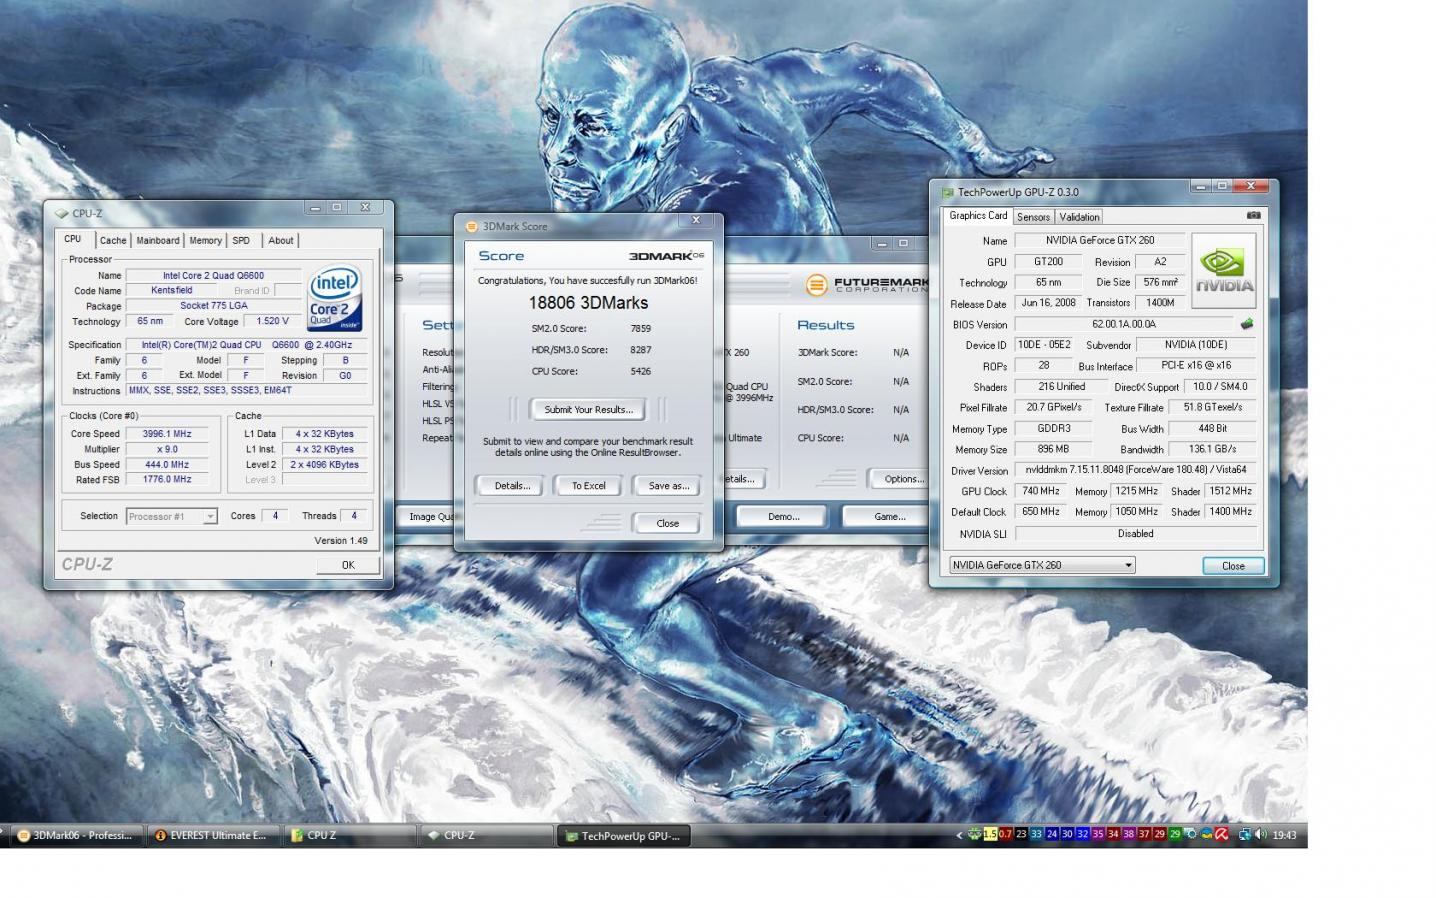Click the BIOS Version field 62.00.1A.00.0A
Viewport: 1436px width, 898px height.
coord(1124,324)
